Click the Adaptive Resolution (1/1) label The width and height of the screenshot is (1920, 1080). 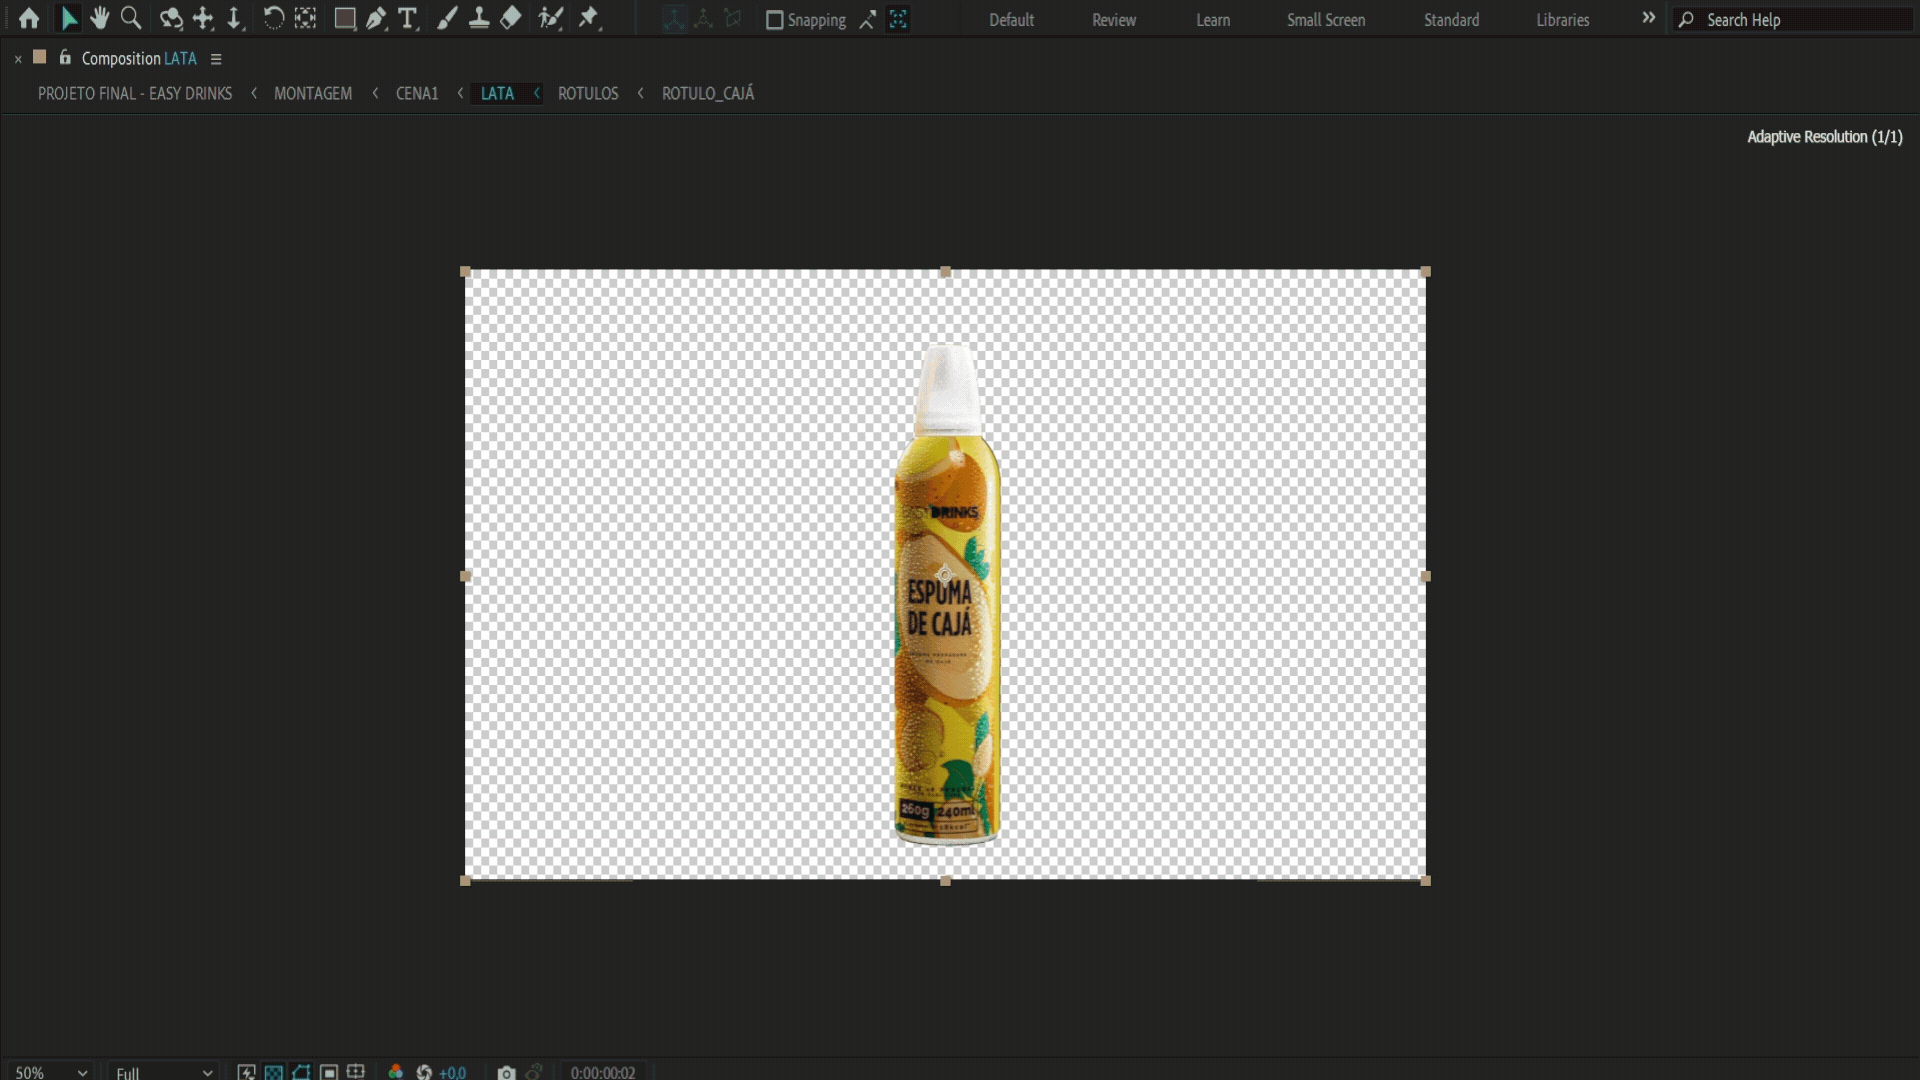[1825, 137]
